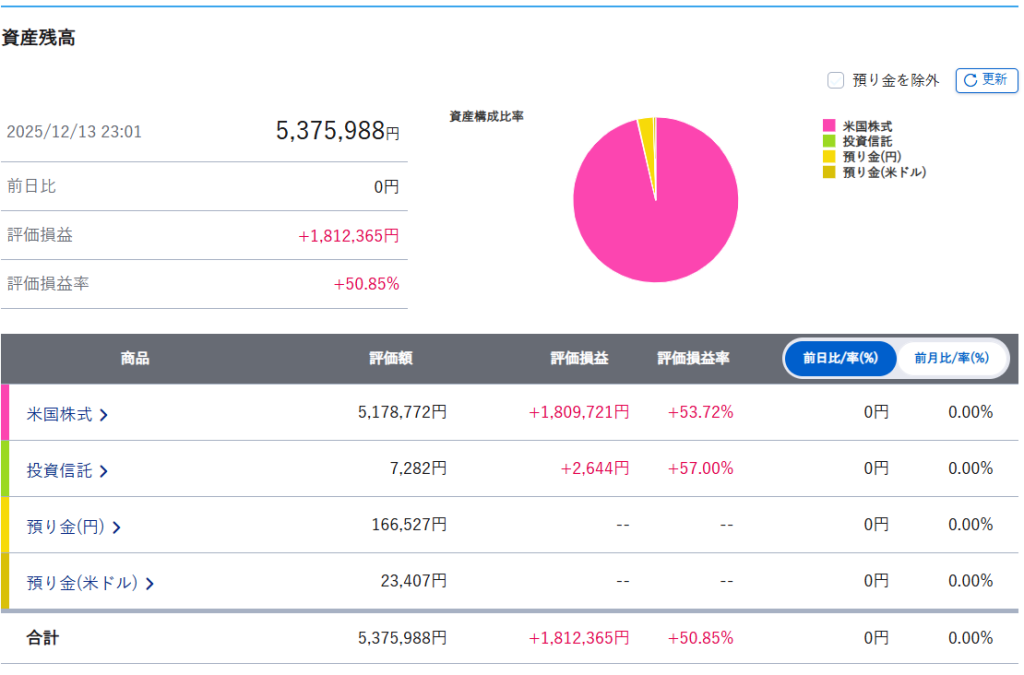This screenshot has height=675, width=1024.
Task: Click green 投資信託 legend swatch
Action: pos(828,141)
